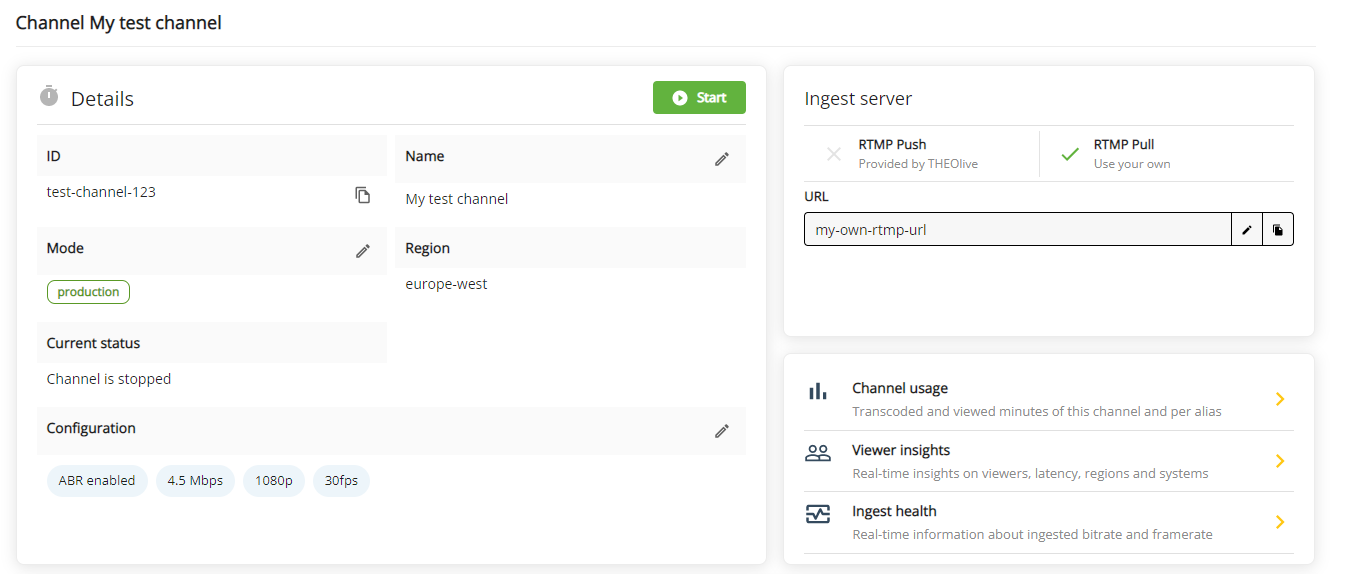This screenshot has width=1349, height=574.
Task: Edit the Mode setting pencil icon
Action: pyautogui.click(x=363, y=251)
